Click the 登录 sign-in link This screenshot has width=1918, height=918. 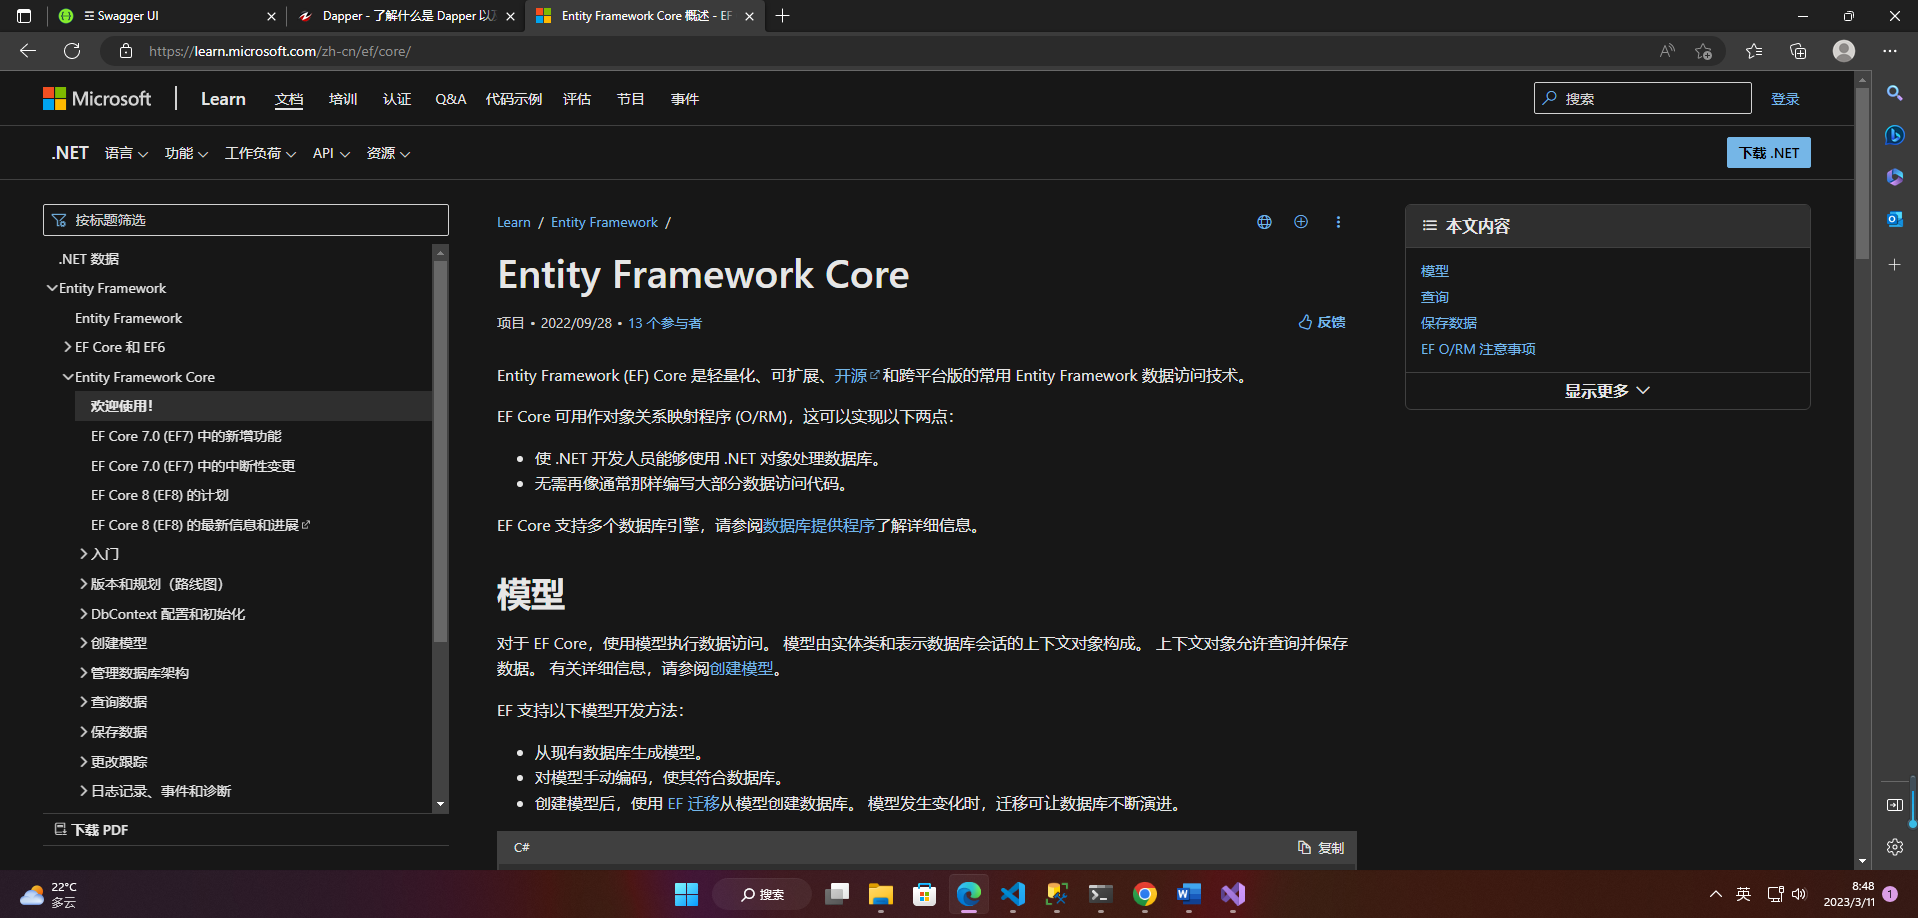click(1785, 99)
